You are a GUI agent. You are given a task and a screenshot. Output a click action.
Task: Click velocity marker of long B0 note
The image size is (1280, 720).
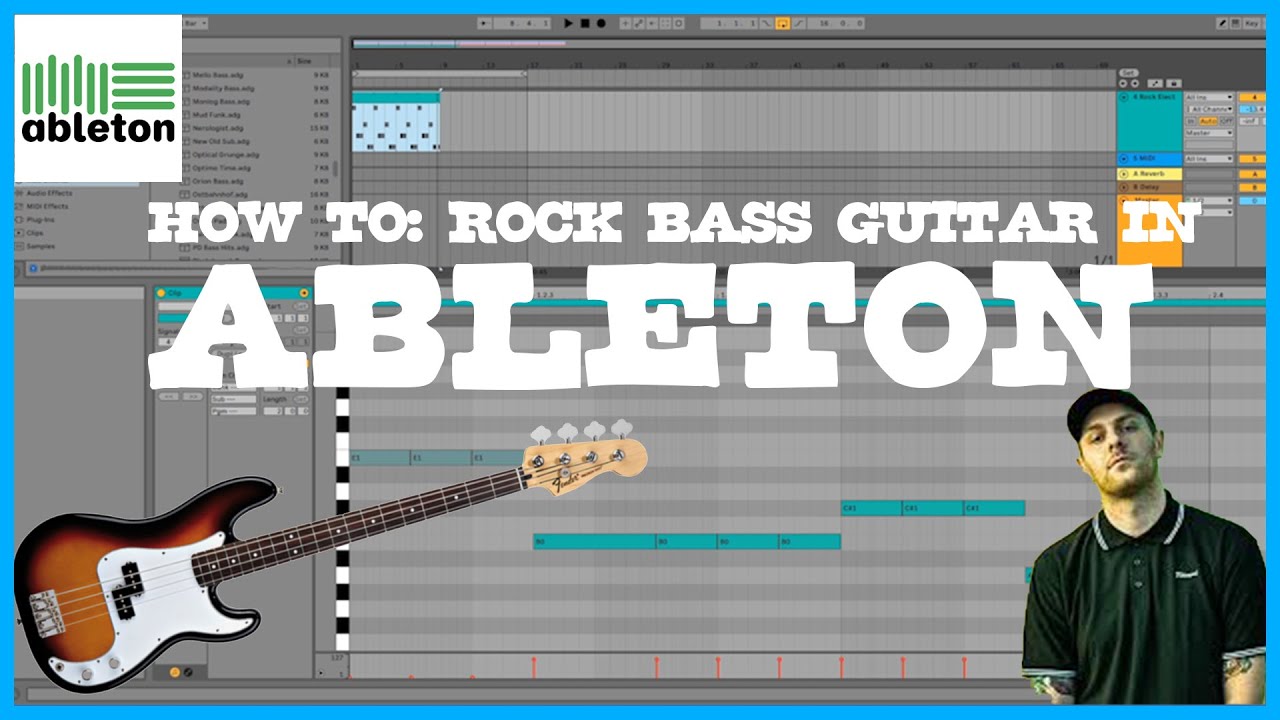tap(534, 660)
